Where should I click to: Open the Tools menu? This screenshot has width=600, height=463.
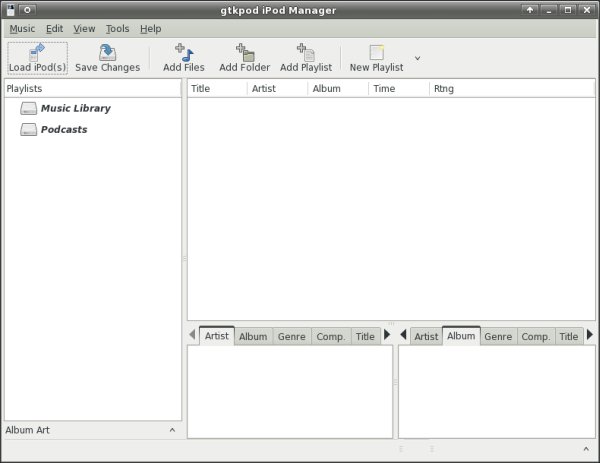pyautogui.click(x=117, y=29)
